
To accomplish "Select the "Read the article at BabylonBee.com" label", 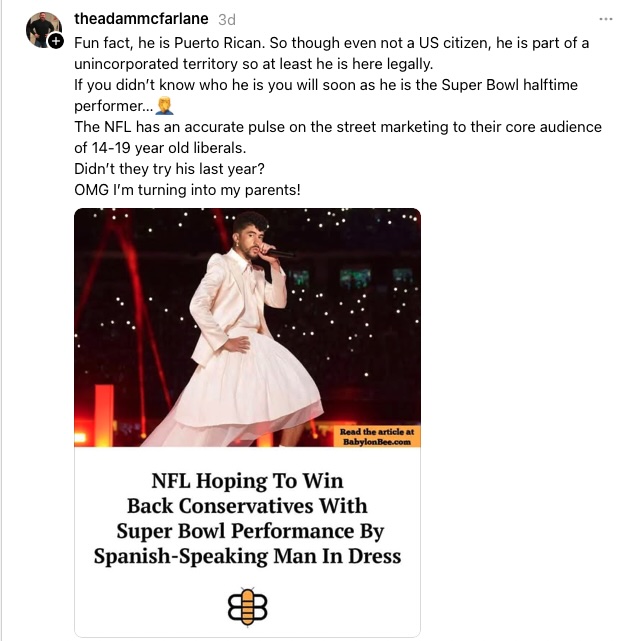I will [x=377, y=435].
